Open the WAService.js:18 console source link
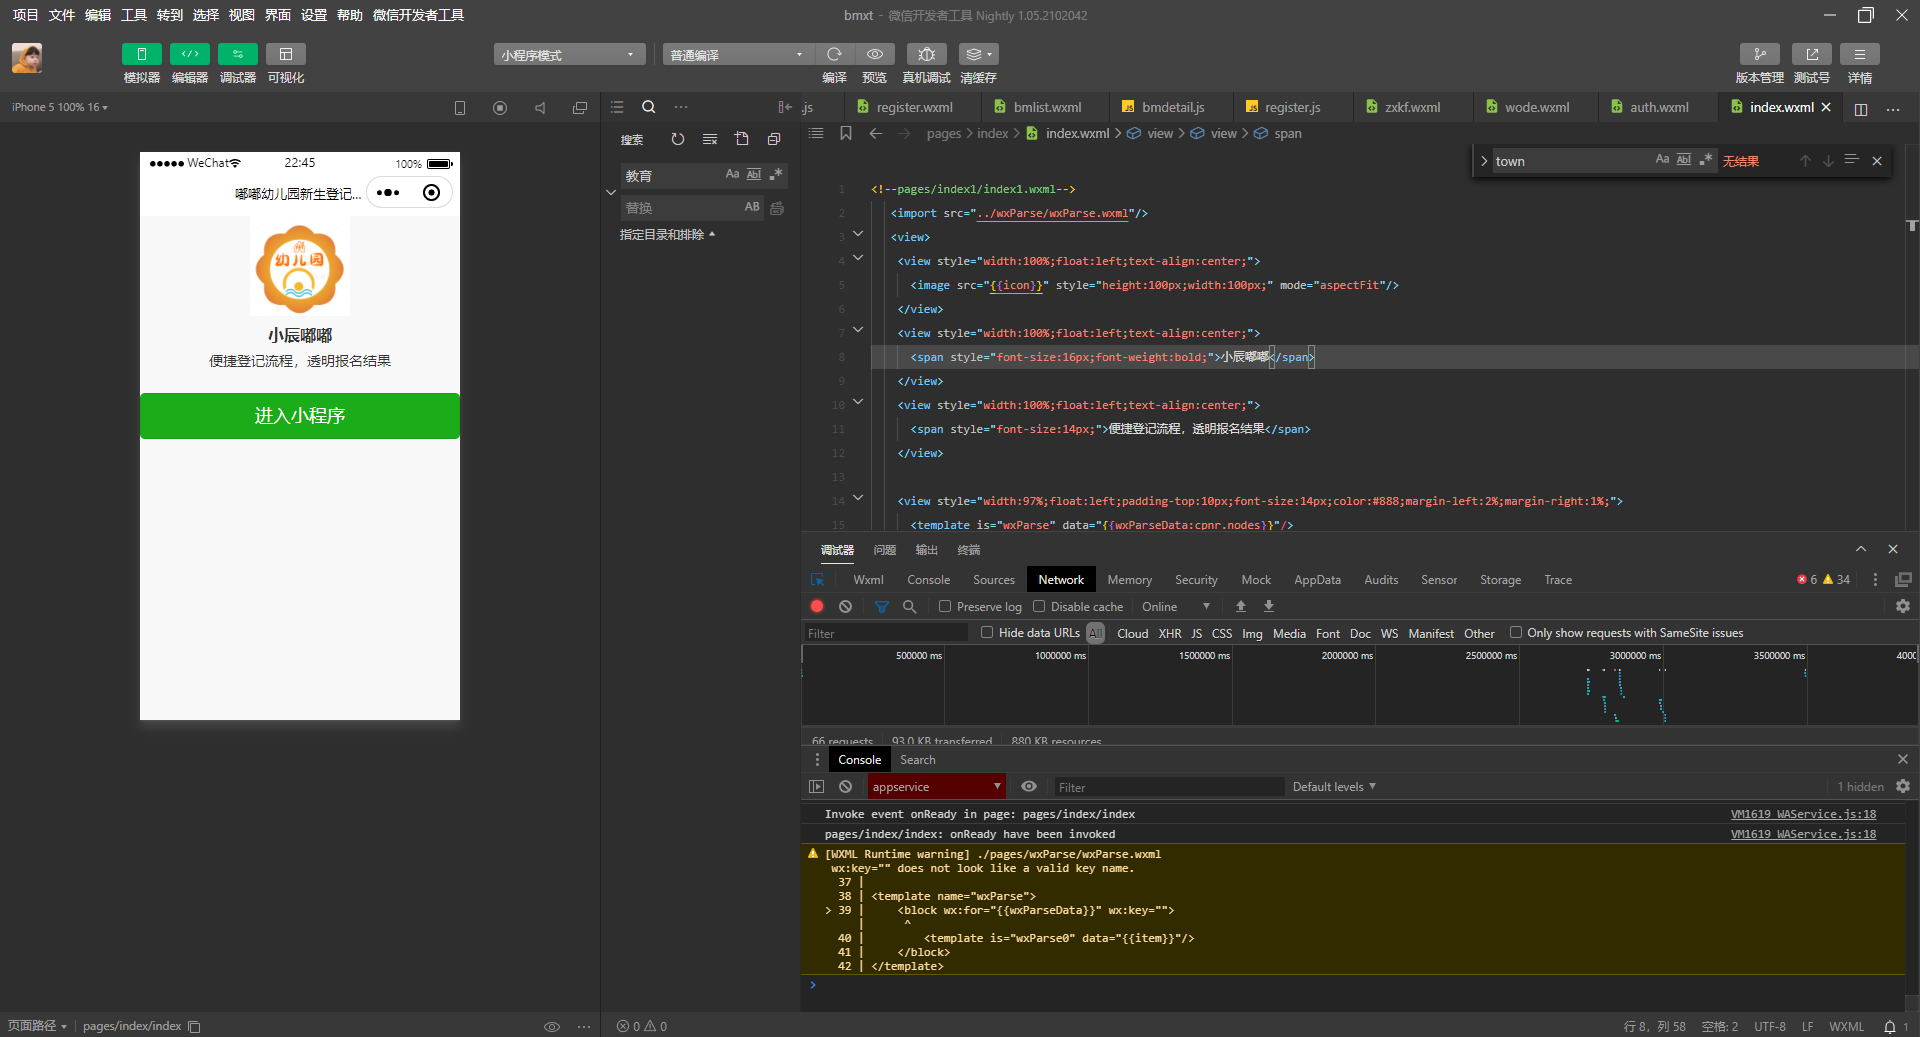 1803,814
